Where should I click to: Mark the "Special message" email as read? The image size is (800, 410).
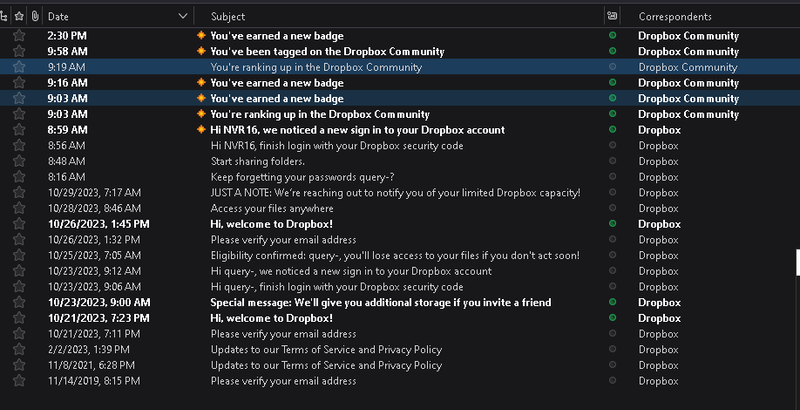[612, 302]
